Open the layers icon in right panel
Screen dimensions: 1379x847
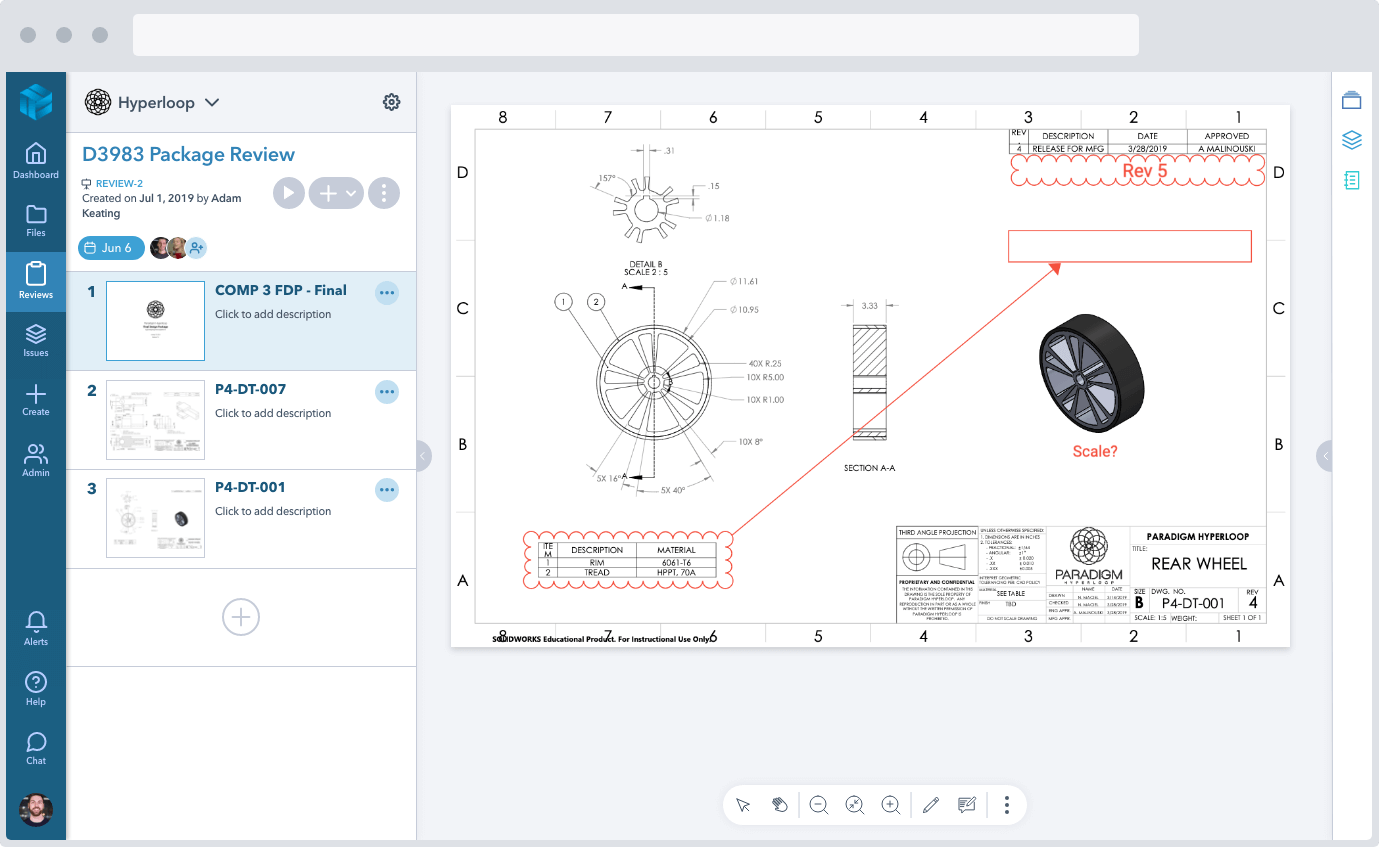(x=1352, y=140)
